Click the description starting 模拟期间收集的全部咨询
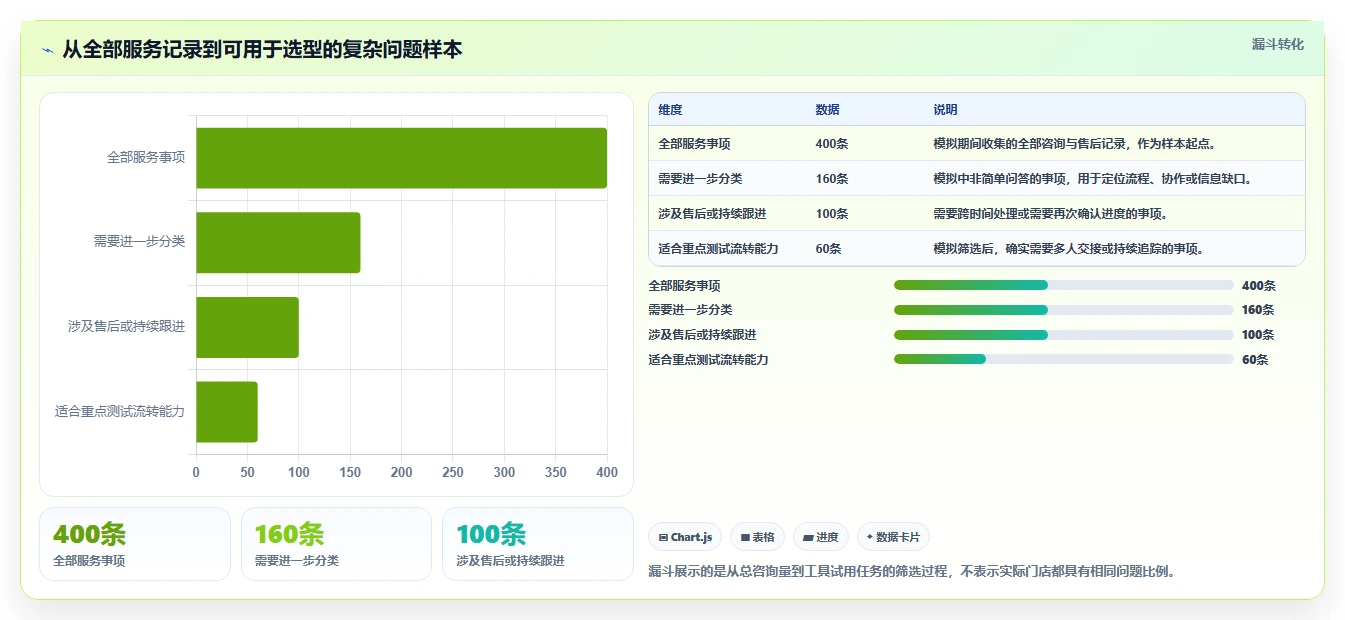Viewport: 1345px width, 620px height. click(x=1074, y=144)
